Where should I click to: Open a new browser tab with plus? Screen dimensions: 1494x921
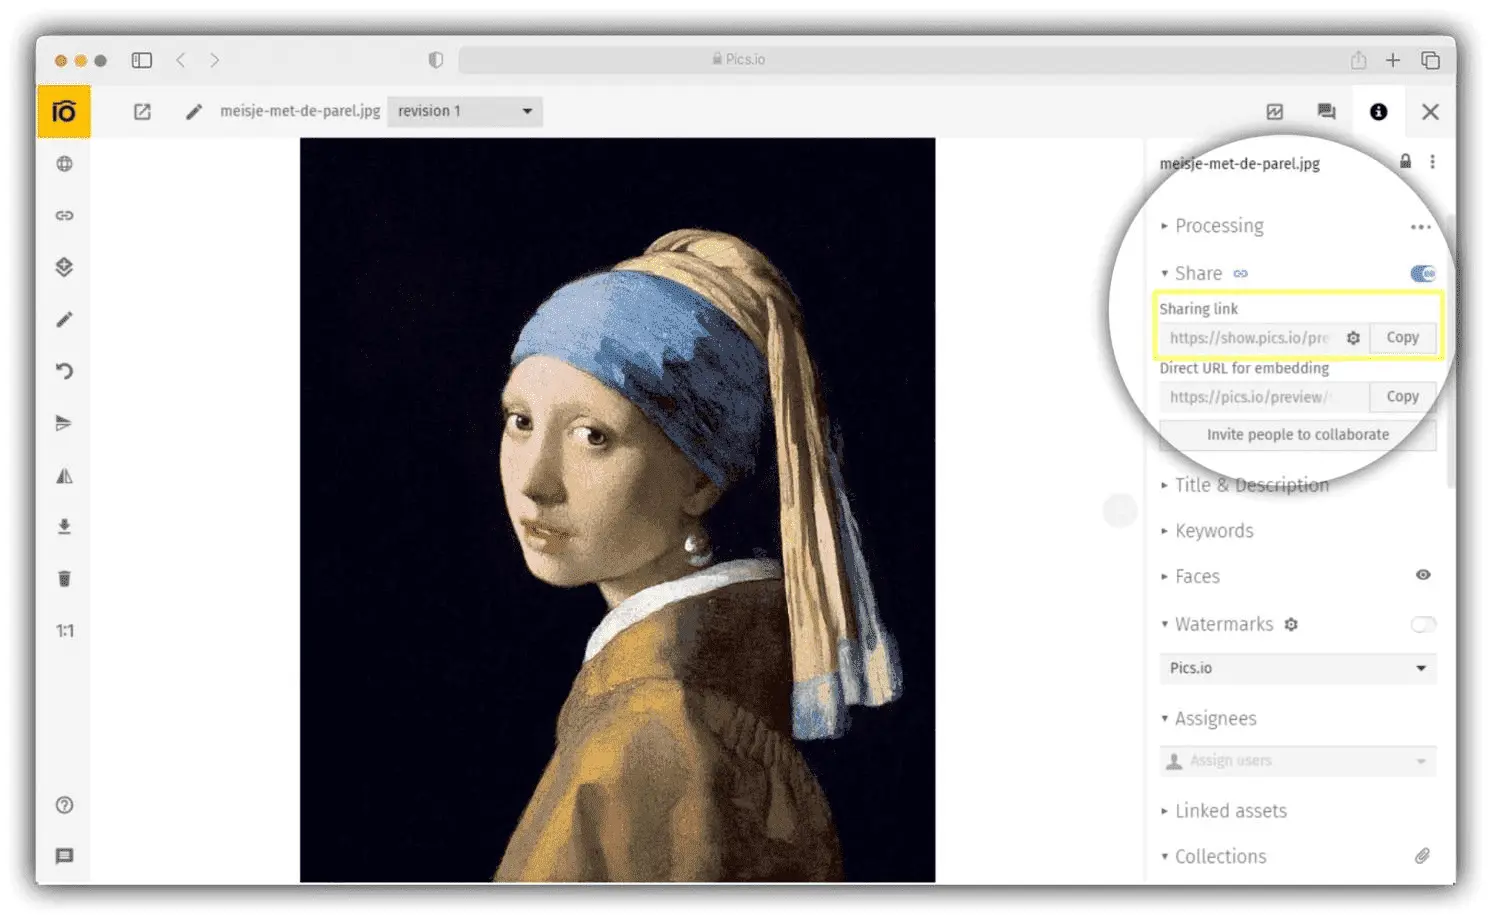point(1392,60)
